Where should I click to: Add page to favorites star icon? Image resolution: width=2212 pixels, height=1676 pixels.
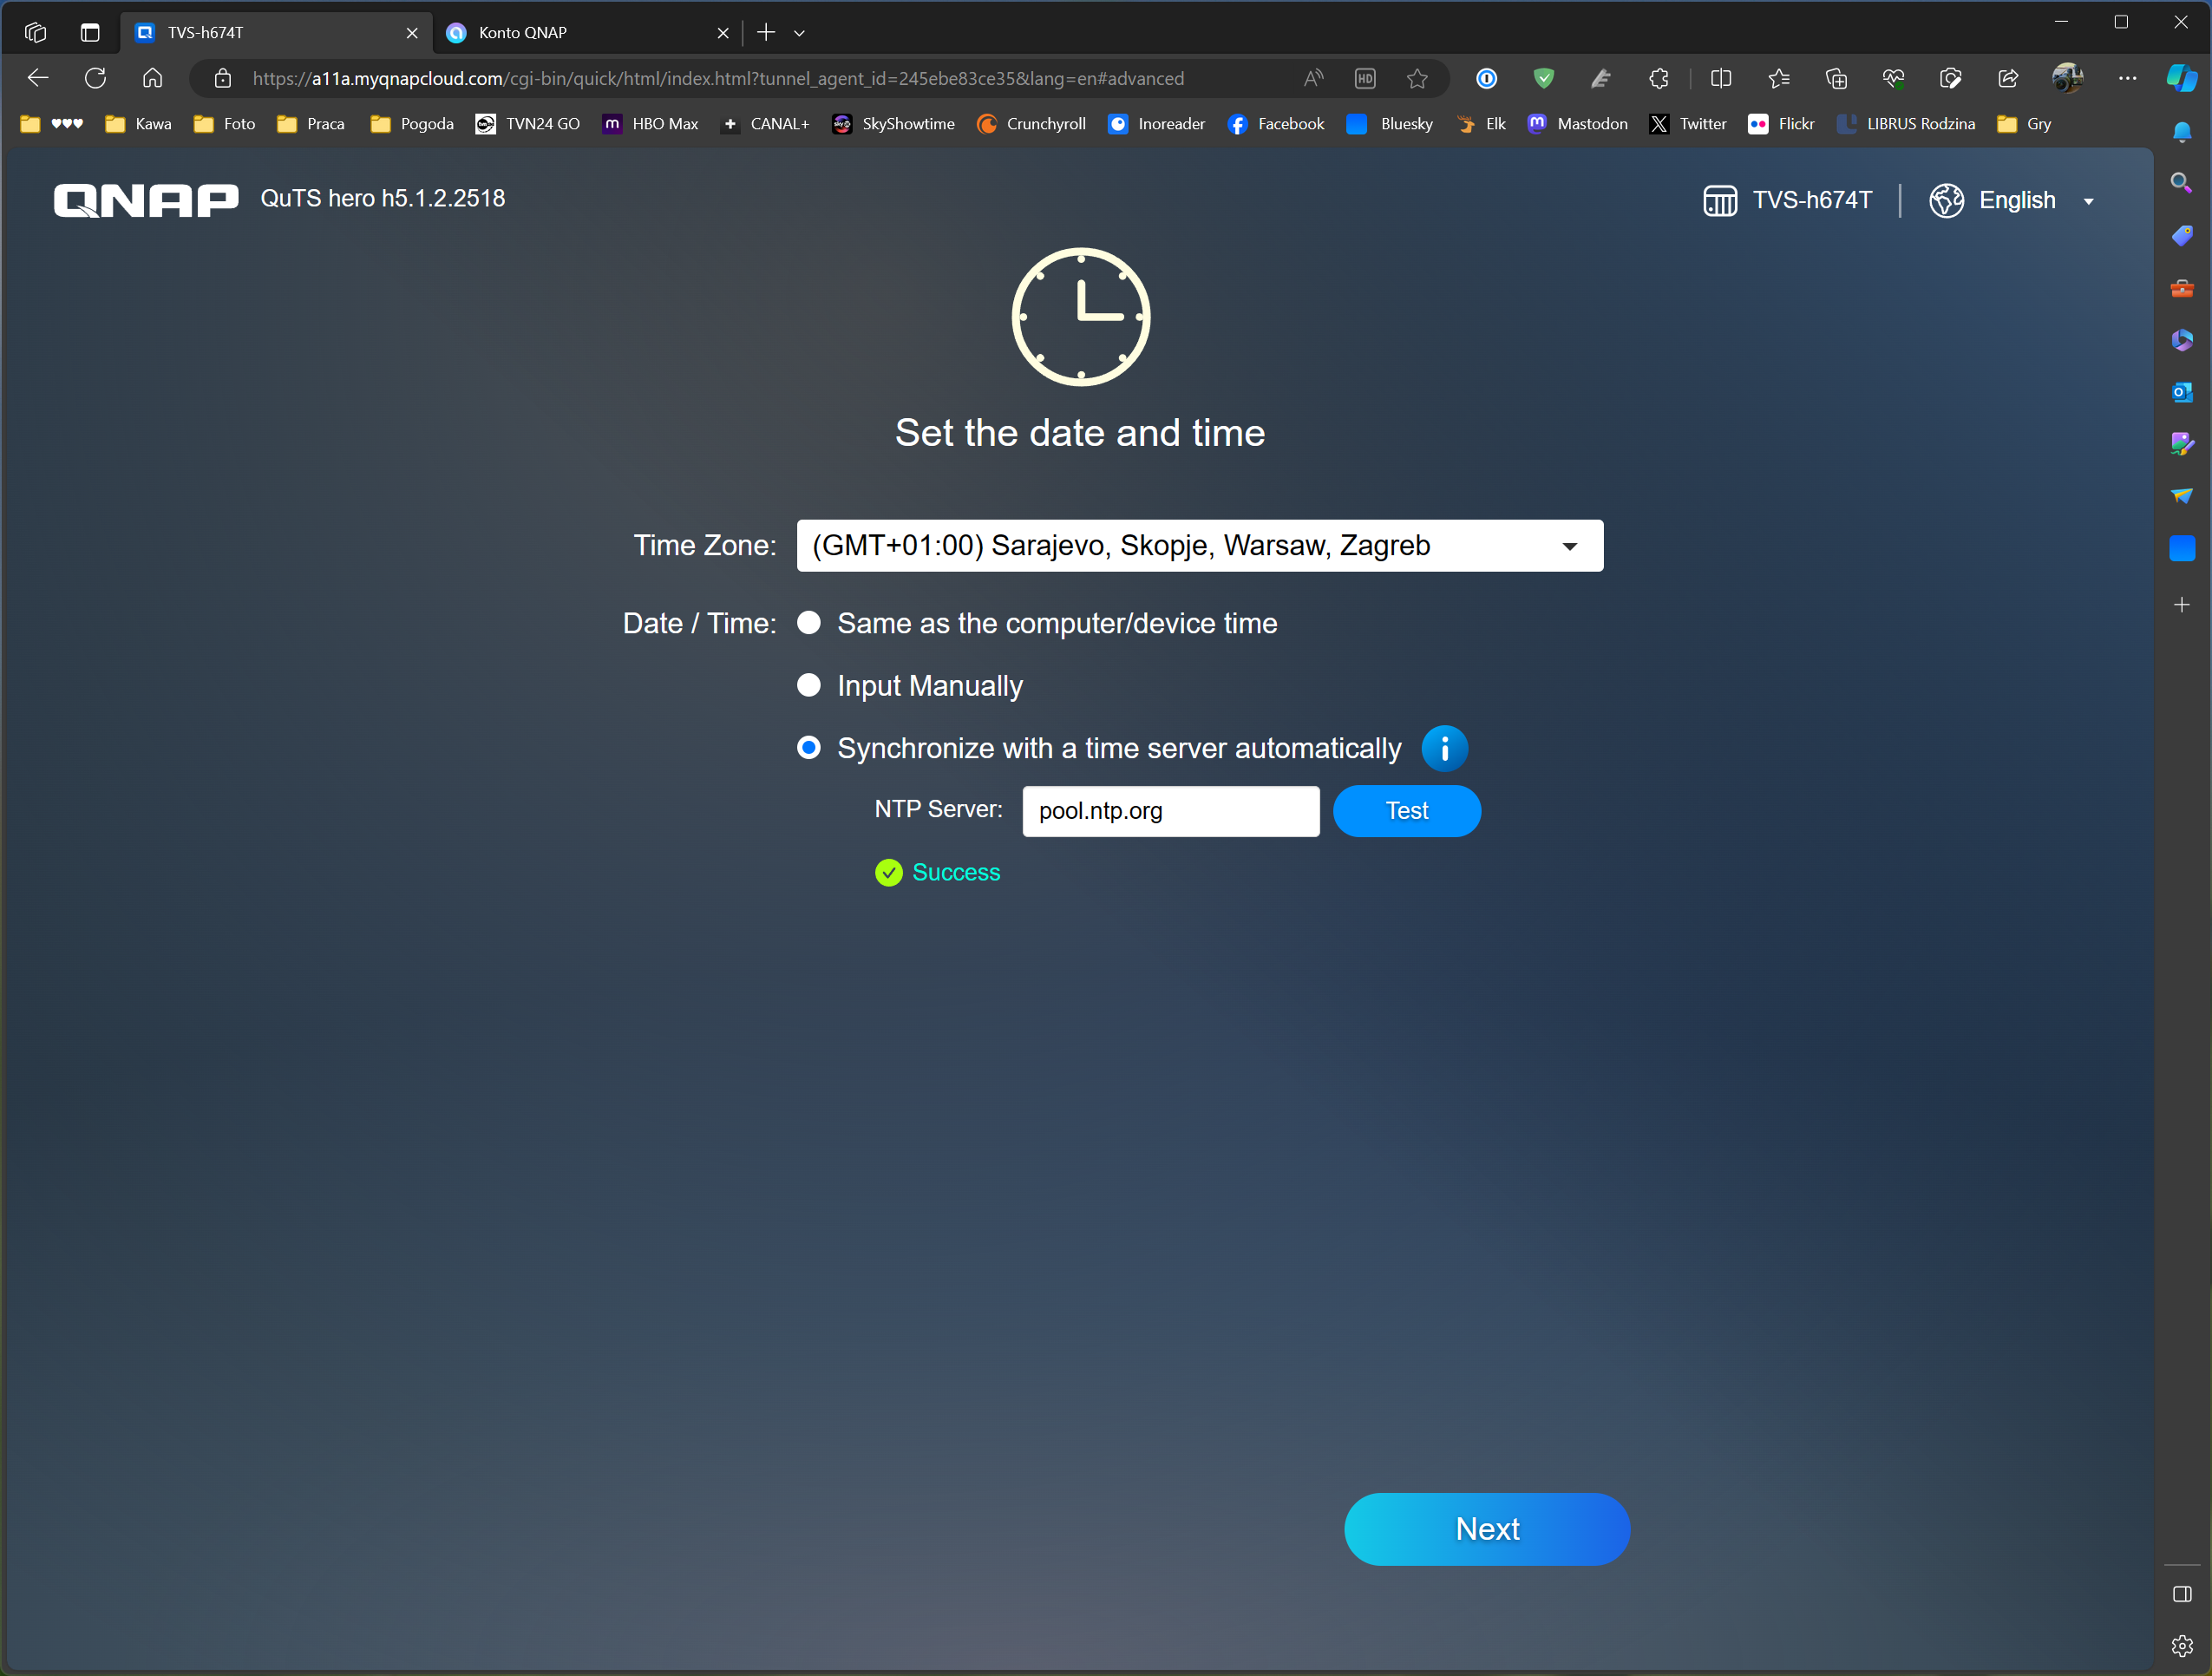click(x=1417, y=78)
